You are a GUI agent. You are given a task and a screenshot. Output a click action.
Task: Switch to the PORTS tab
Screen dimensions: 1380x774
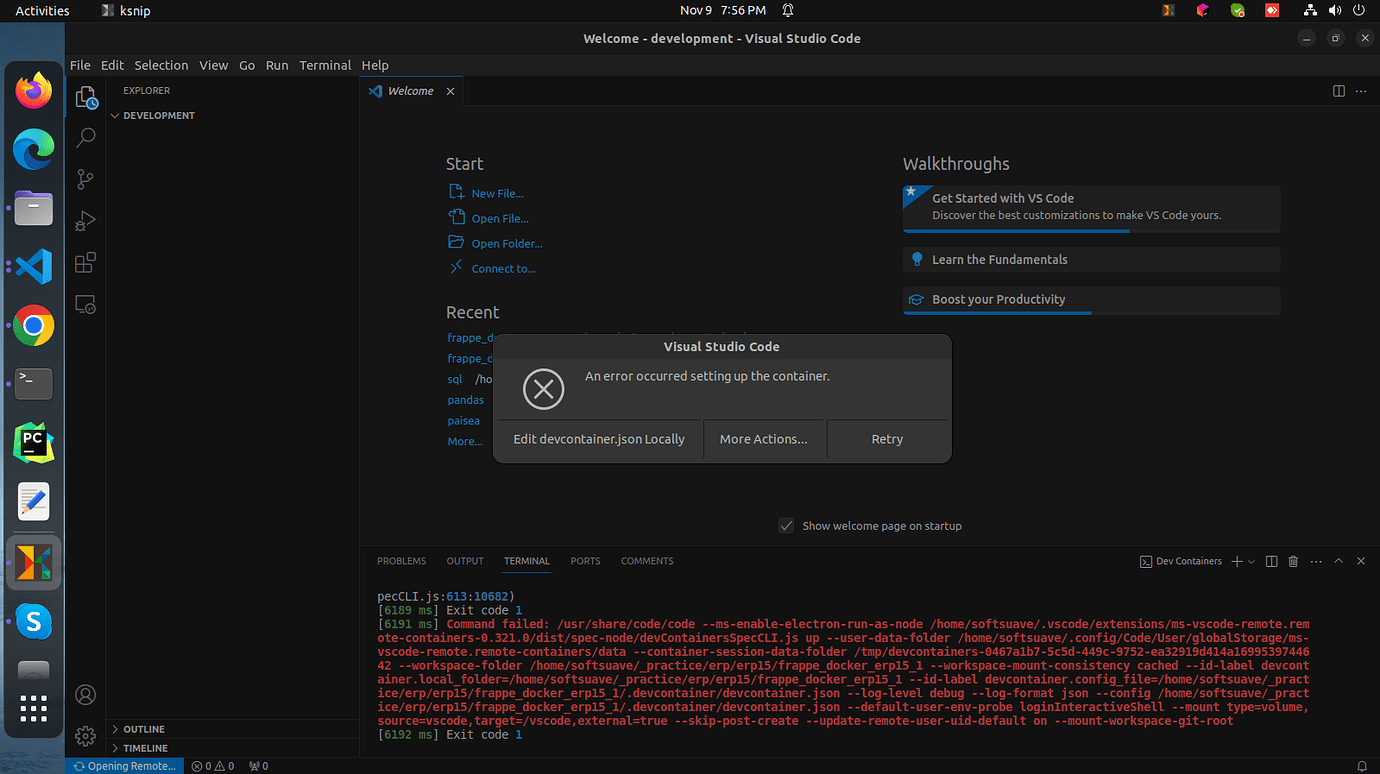tap(585, 561)
